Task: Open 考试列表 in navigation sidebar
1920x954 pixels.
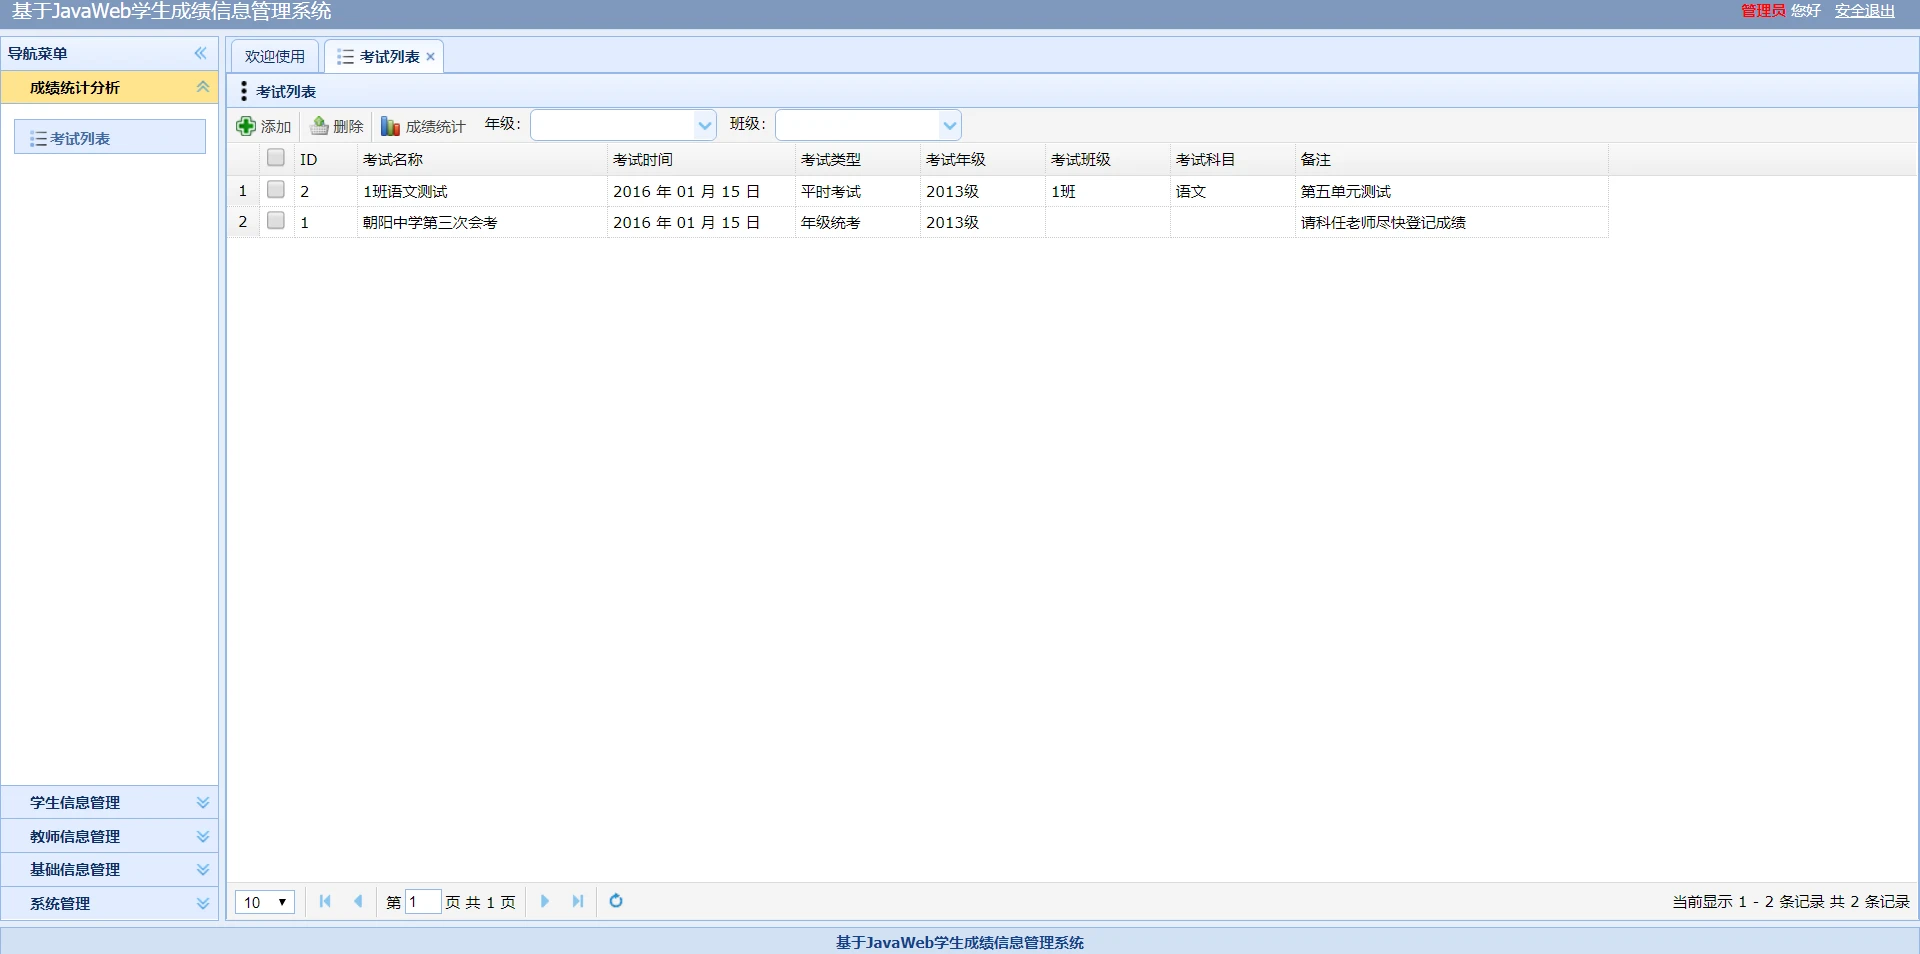Action: click(110, 137)
